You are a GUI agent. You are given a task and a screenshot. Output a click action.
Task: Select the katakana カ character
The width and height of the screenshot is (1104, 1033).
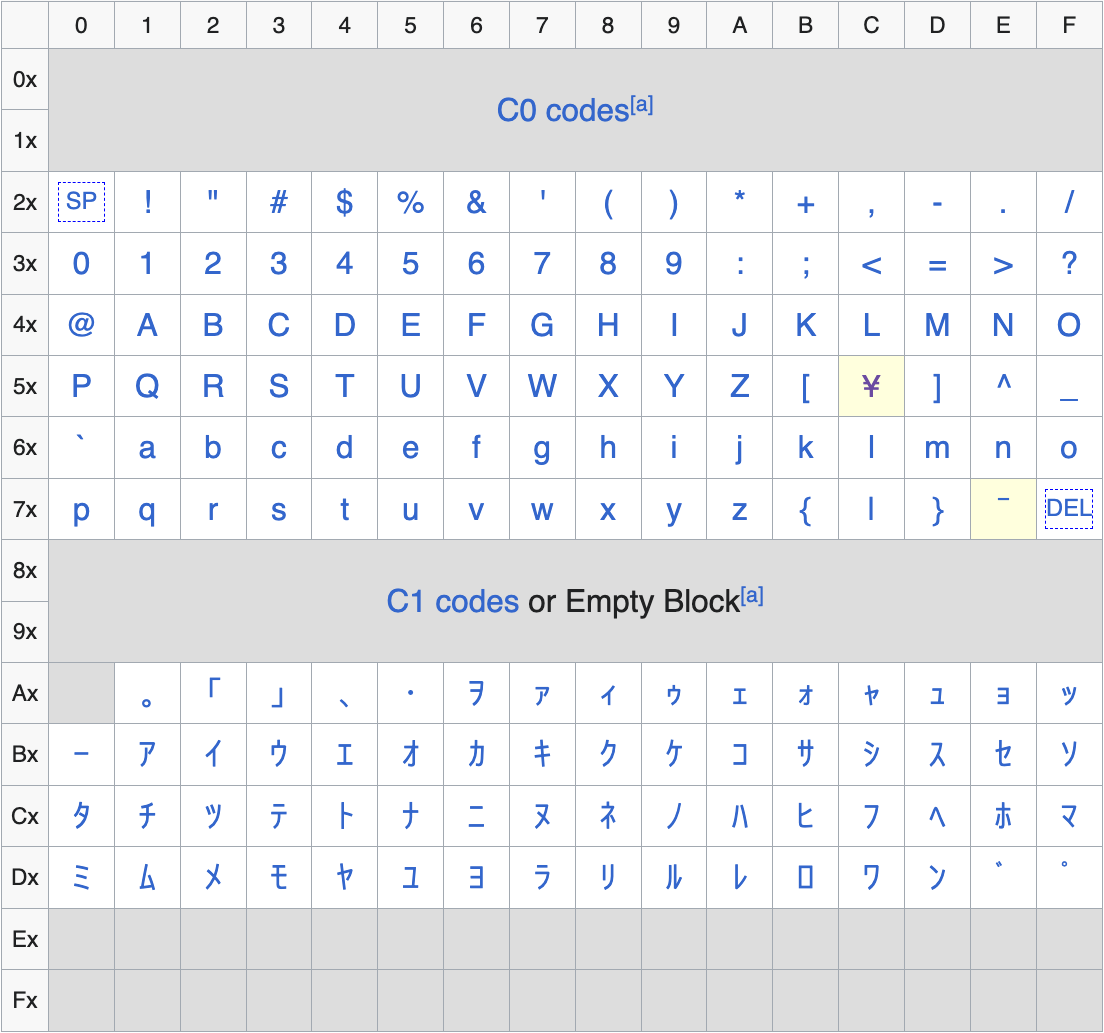pos(476,755)
